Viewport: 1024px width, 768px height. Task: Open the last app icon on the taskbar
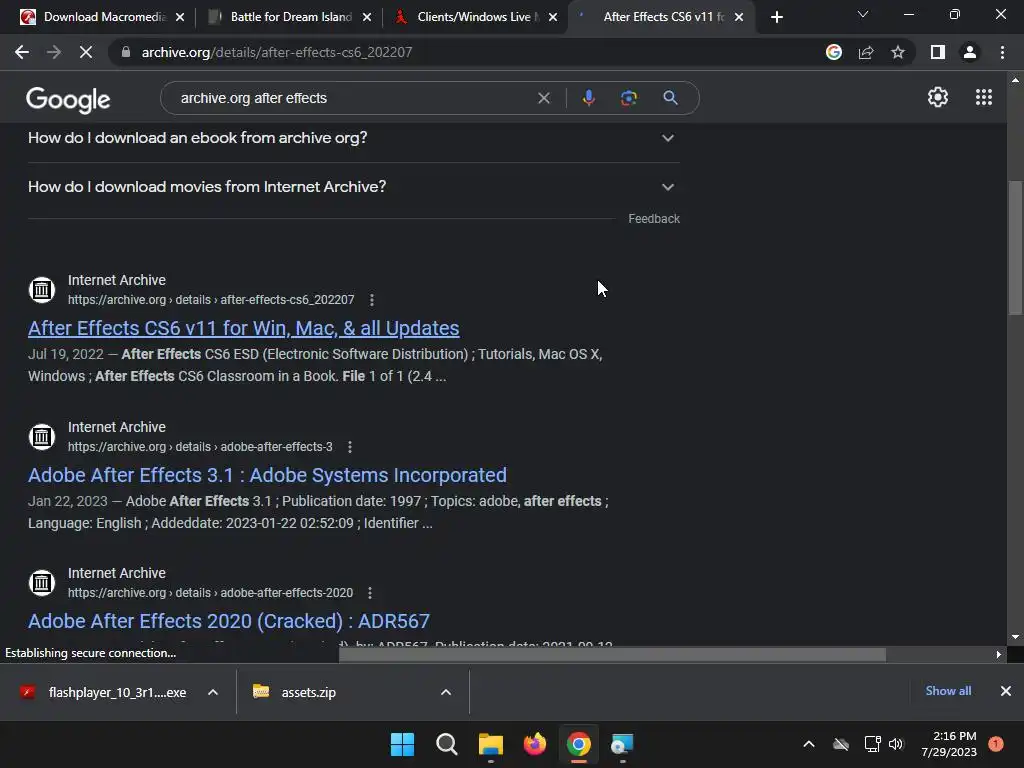622,744
